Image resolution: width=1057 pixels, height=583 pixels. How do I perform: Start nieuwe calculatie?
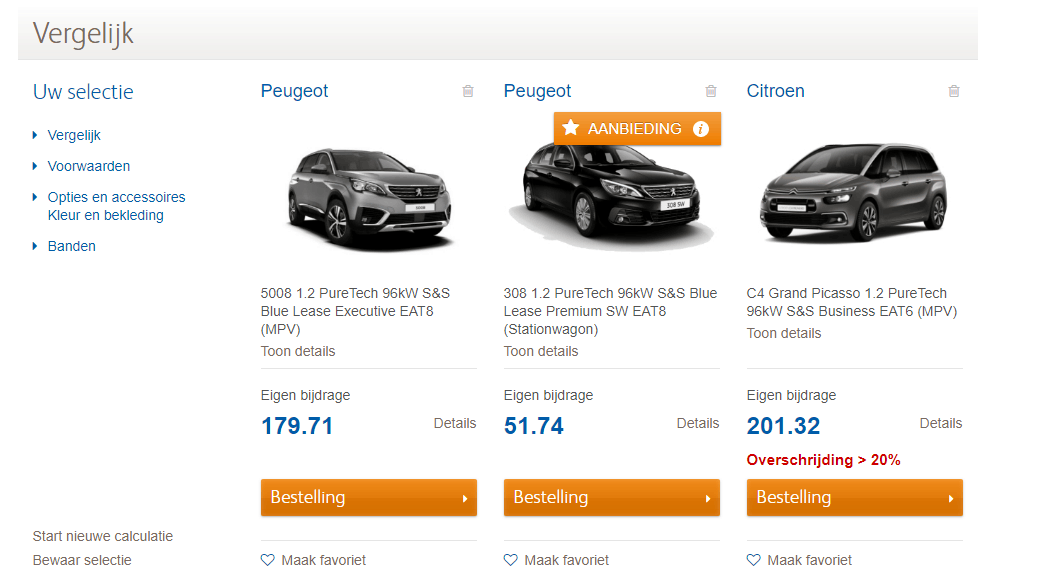tap(103, 536)
